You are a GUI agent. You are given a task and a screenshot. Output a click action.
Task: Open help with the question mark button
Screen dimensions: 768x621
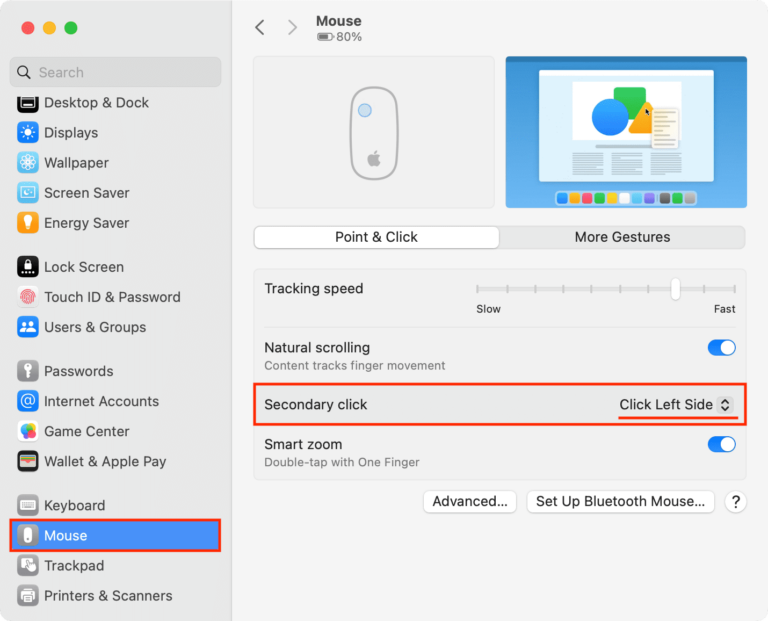(735, 502)
